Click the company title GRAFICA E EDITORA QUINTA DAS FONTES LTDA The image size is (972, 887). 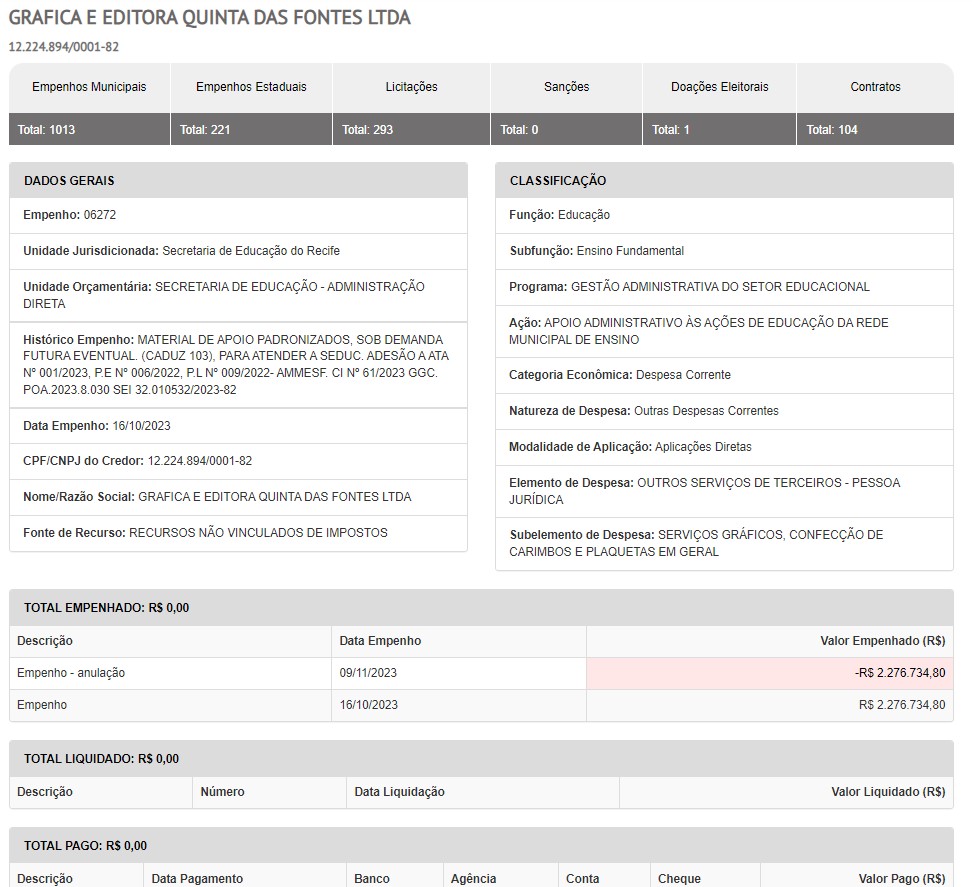tap(210, 17)
